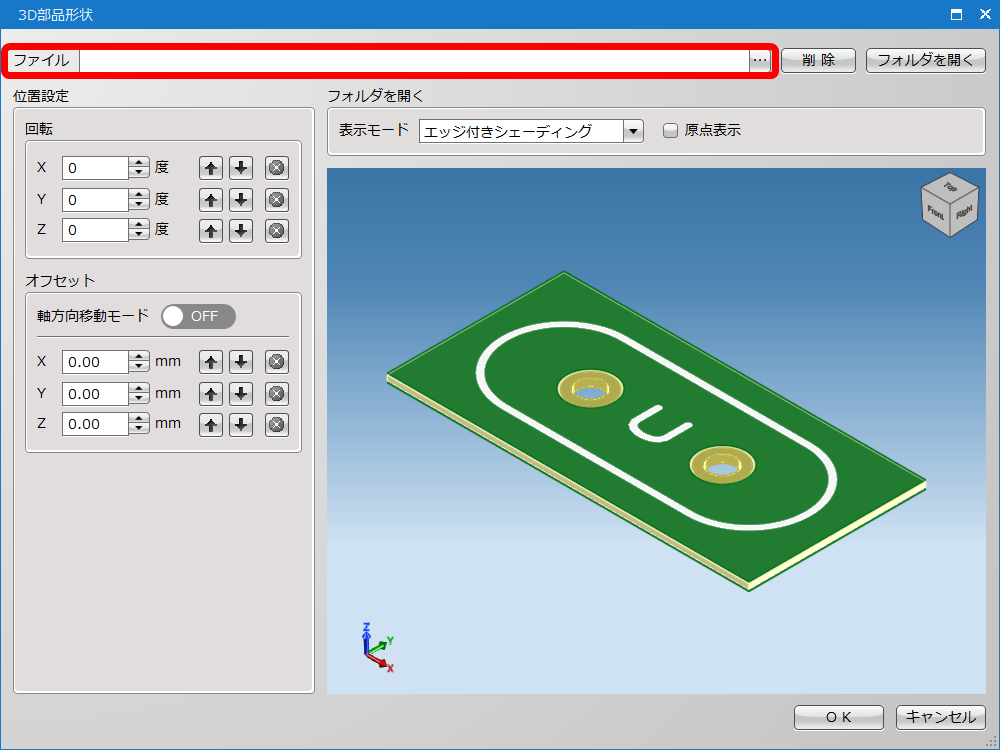
Task: Reset the Y offset value
Action: click(x=277, y=393)
